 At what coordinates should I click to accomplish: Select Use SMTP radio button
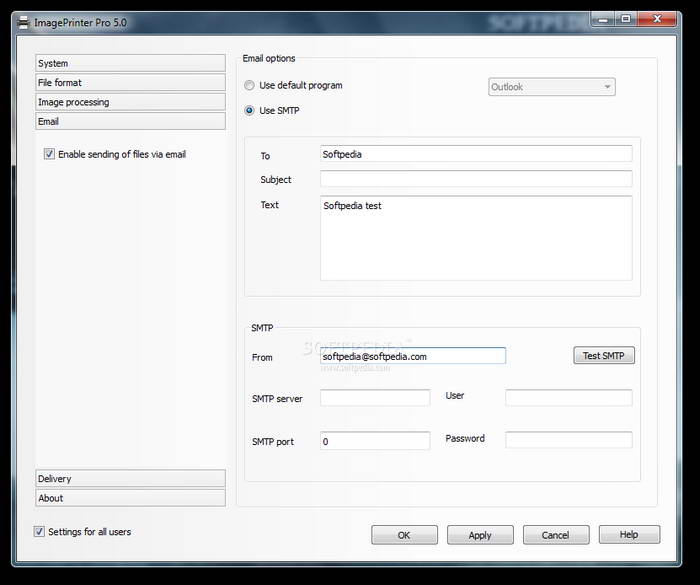coord(249,110)
